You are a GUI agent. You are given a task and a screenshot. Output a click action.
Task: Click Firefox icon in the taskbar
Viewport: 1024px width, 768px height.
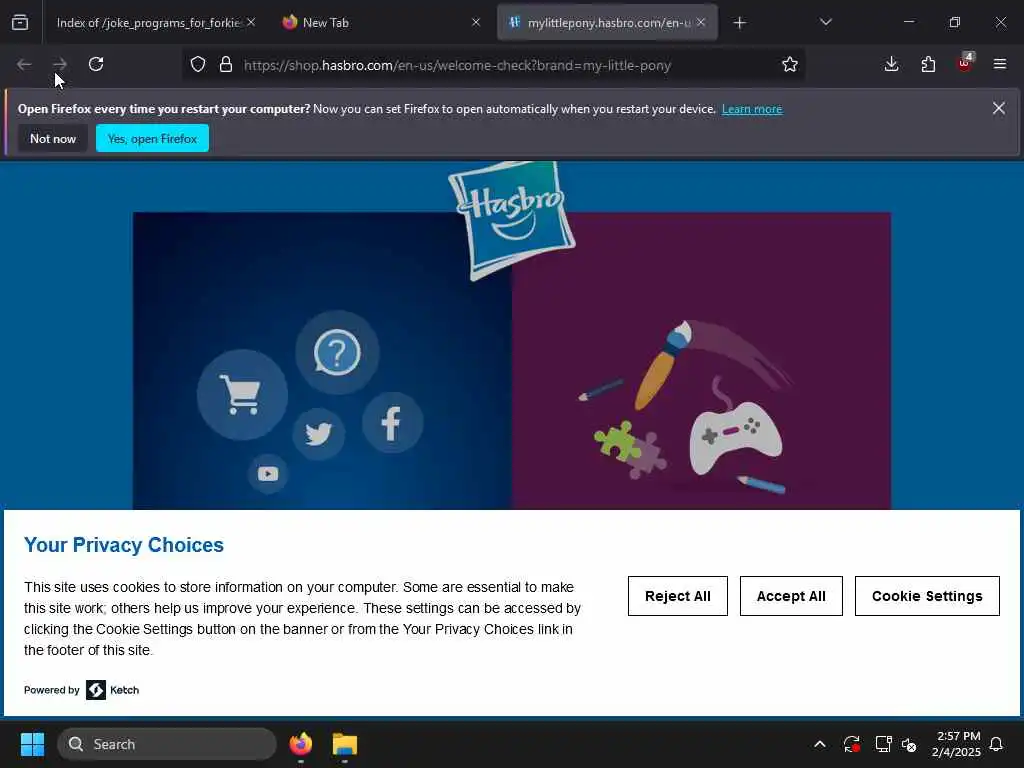[300, 744]
